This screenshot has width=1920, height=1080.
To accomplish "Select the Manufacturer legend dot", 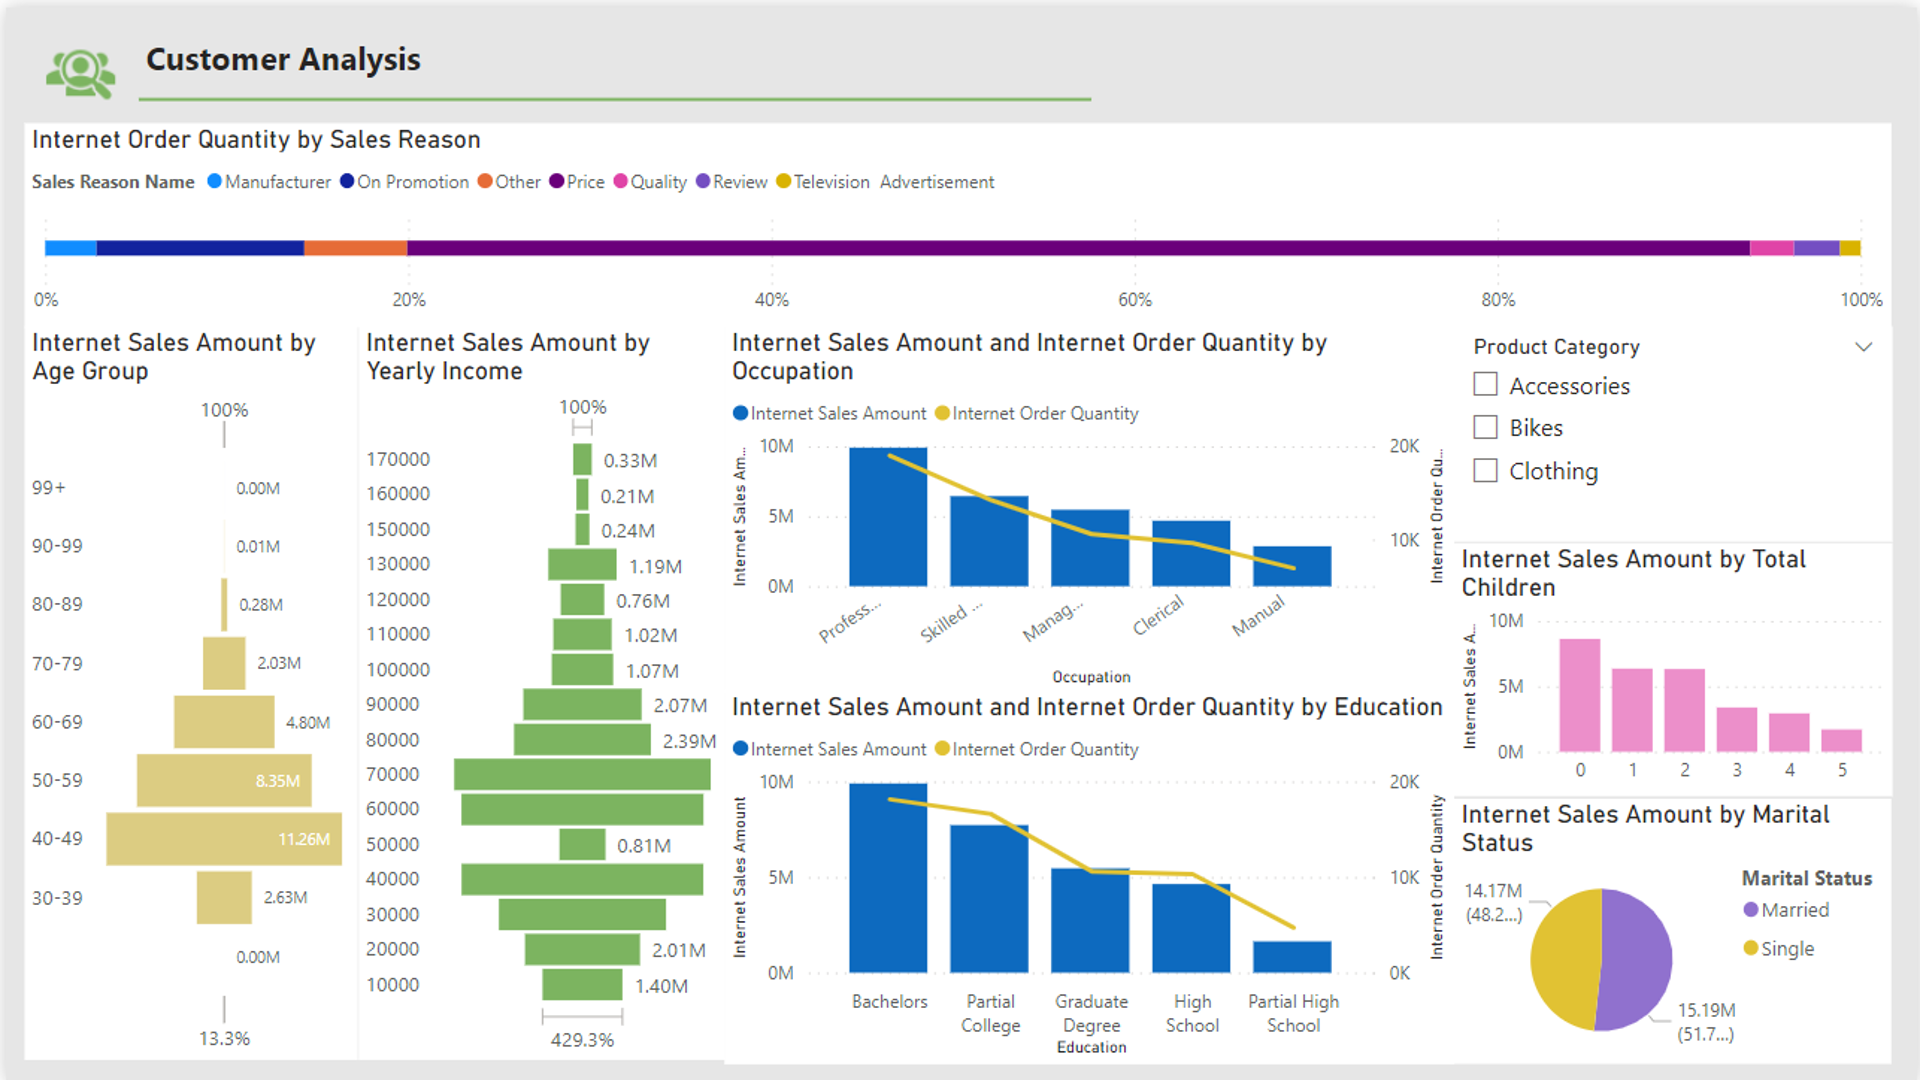I will 213,182.
